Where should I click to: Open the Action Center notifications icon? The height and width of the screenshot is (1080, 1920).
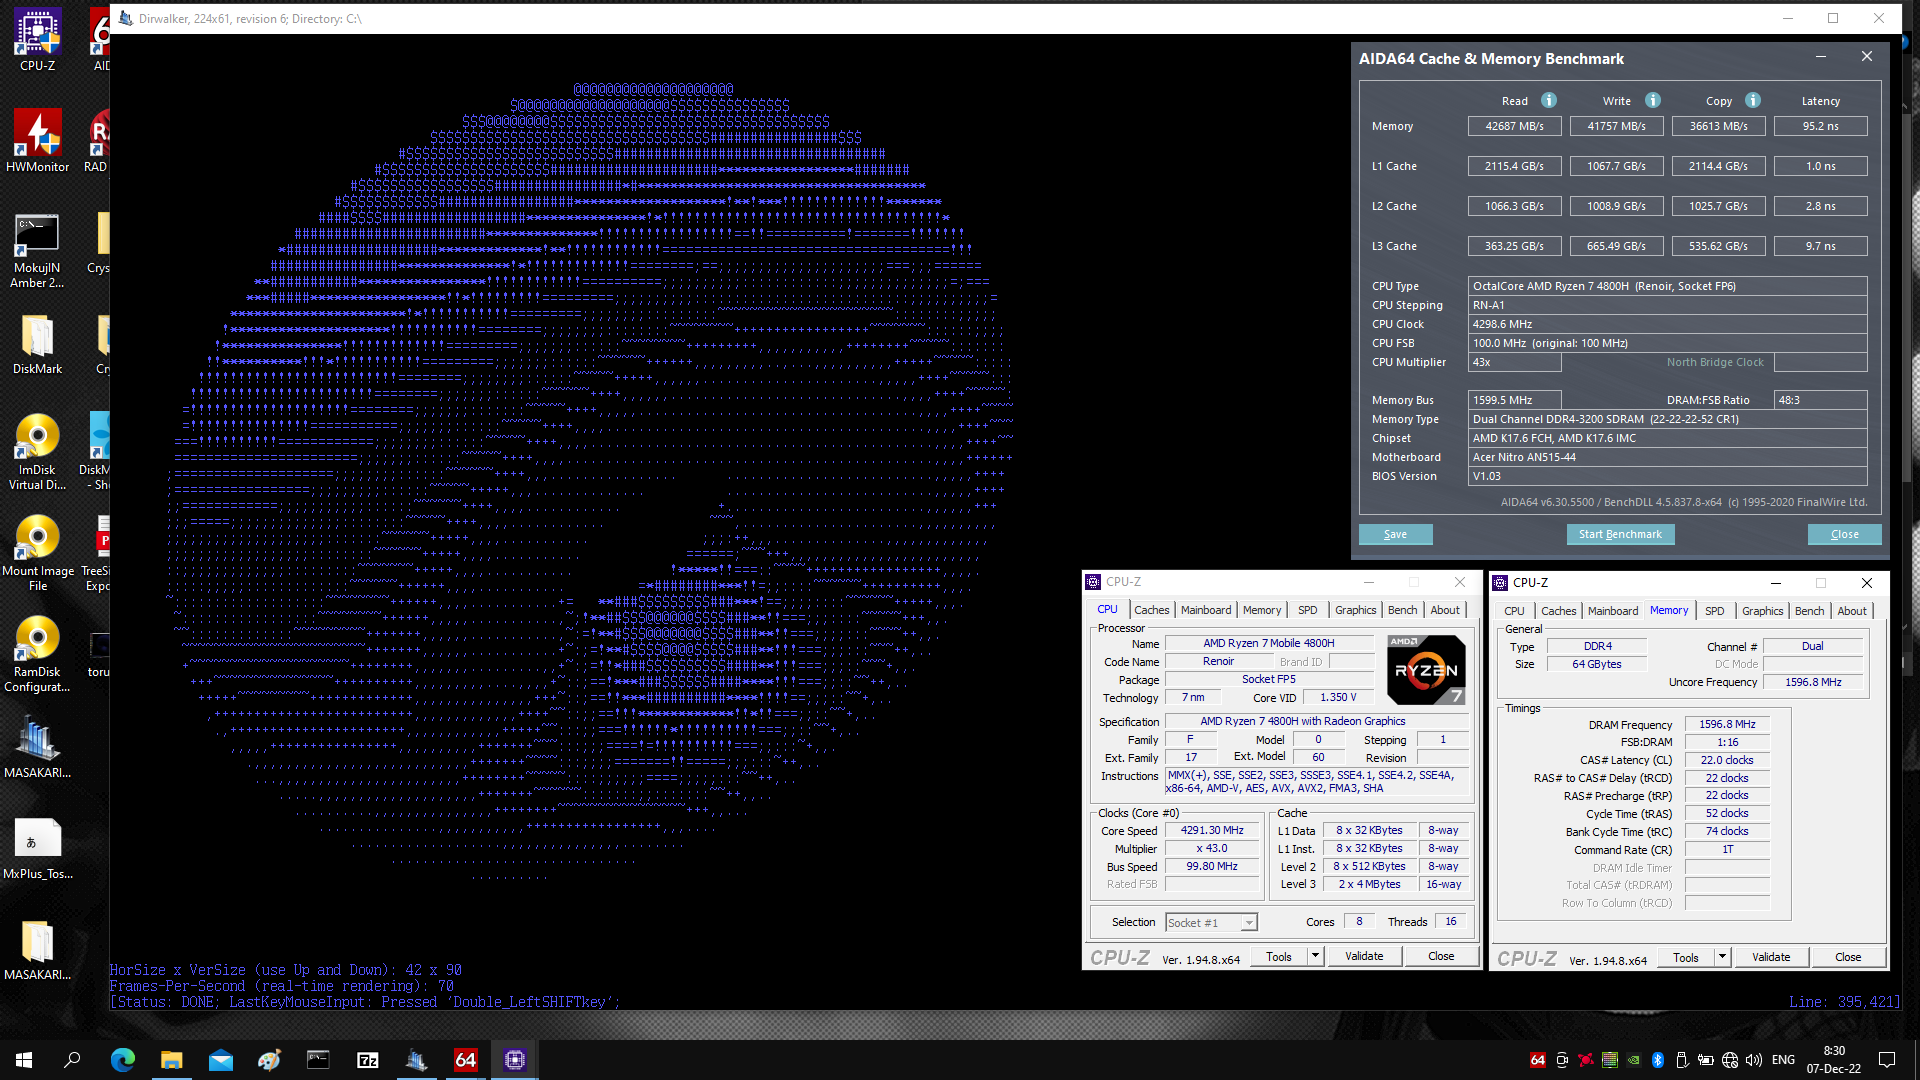click(x=1887, y=1060)
